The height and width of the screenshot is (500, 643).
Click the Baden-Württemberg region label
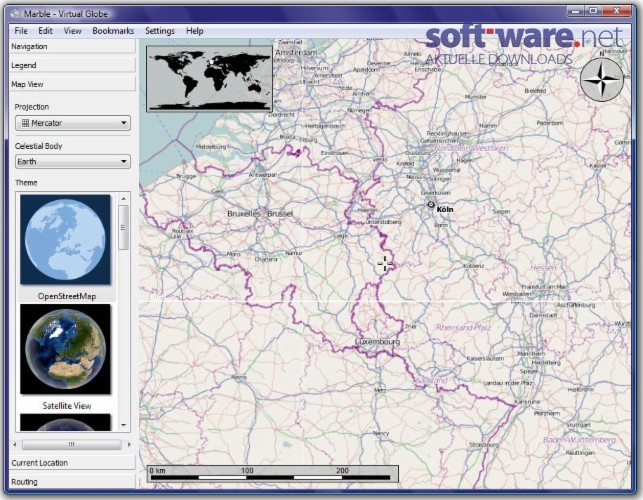pos(579,440)
